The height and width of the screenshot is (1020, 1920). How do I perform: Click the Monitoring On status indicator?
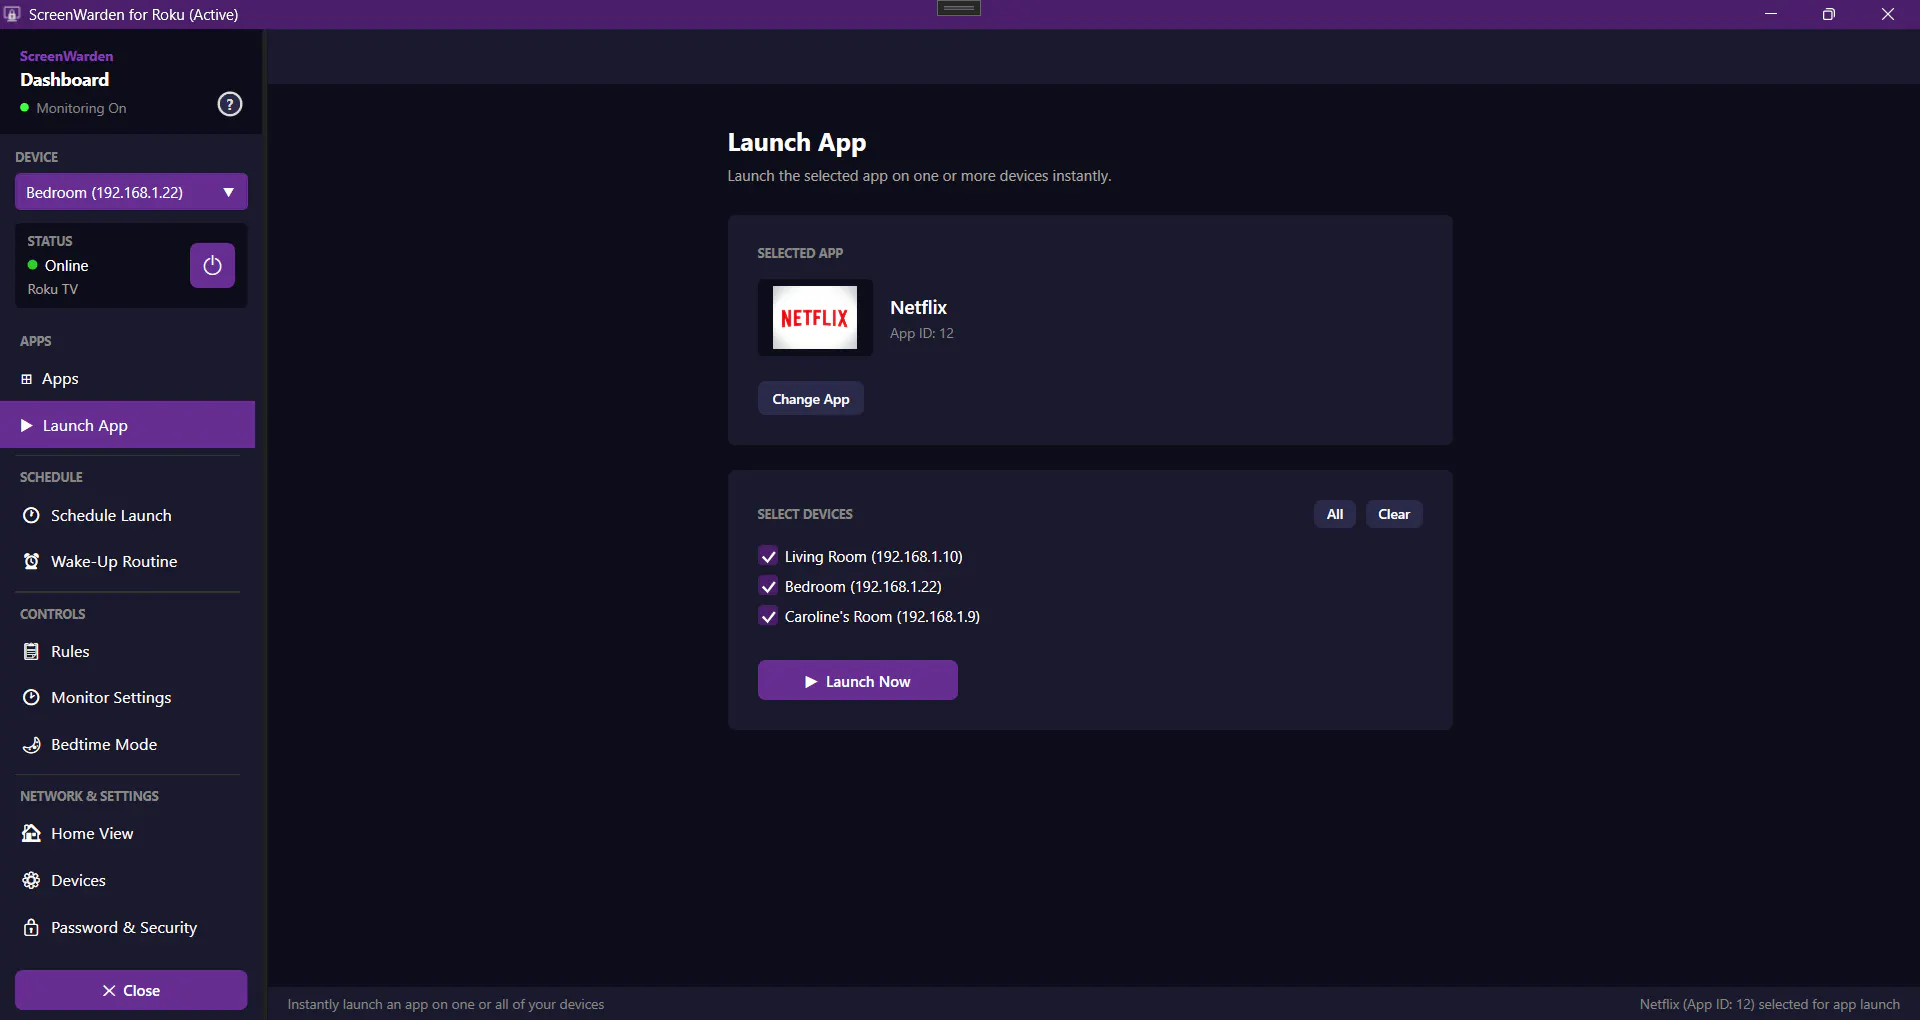click(x=73, y=108)
